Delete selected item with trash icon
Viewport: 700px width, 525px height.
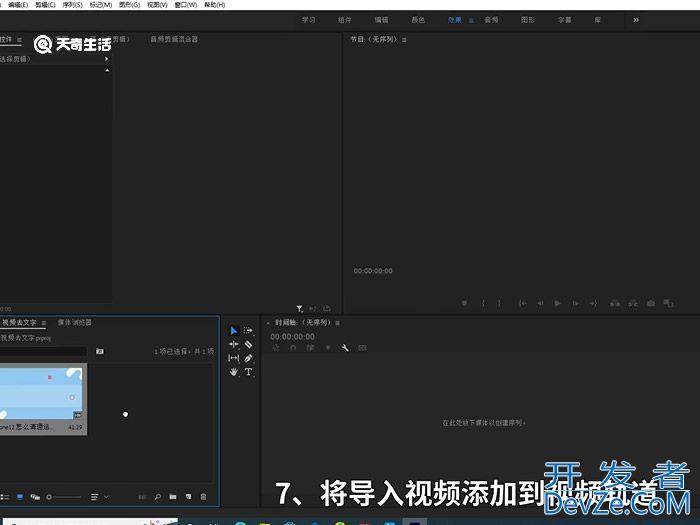tap(204, 497)
